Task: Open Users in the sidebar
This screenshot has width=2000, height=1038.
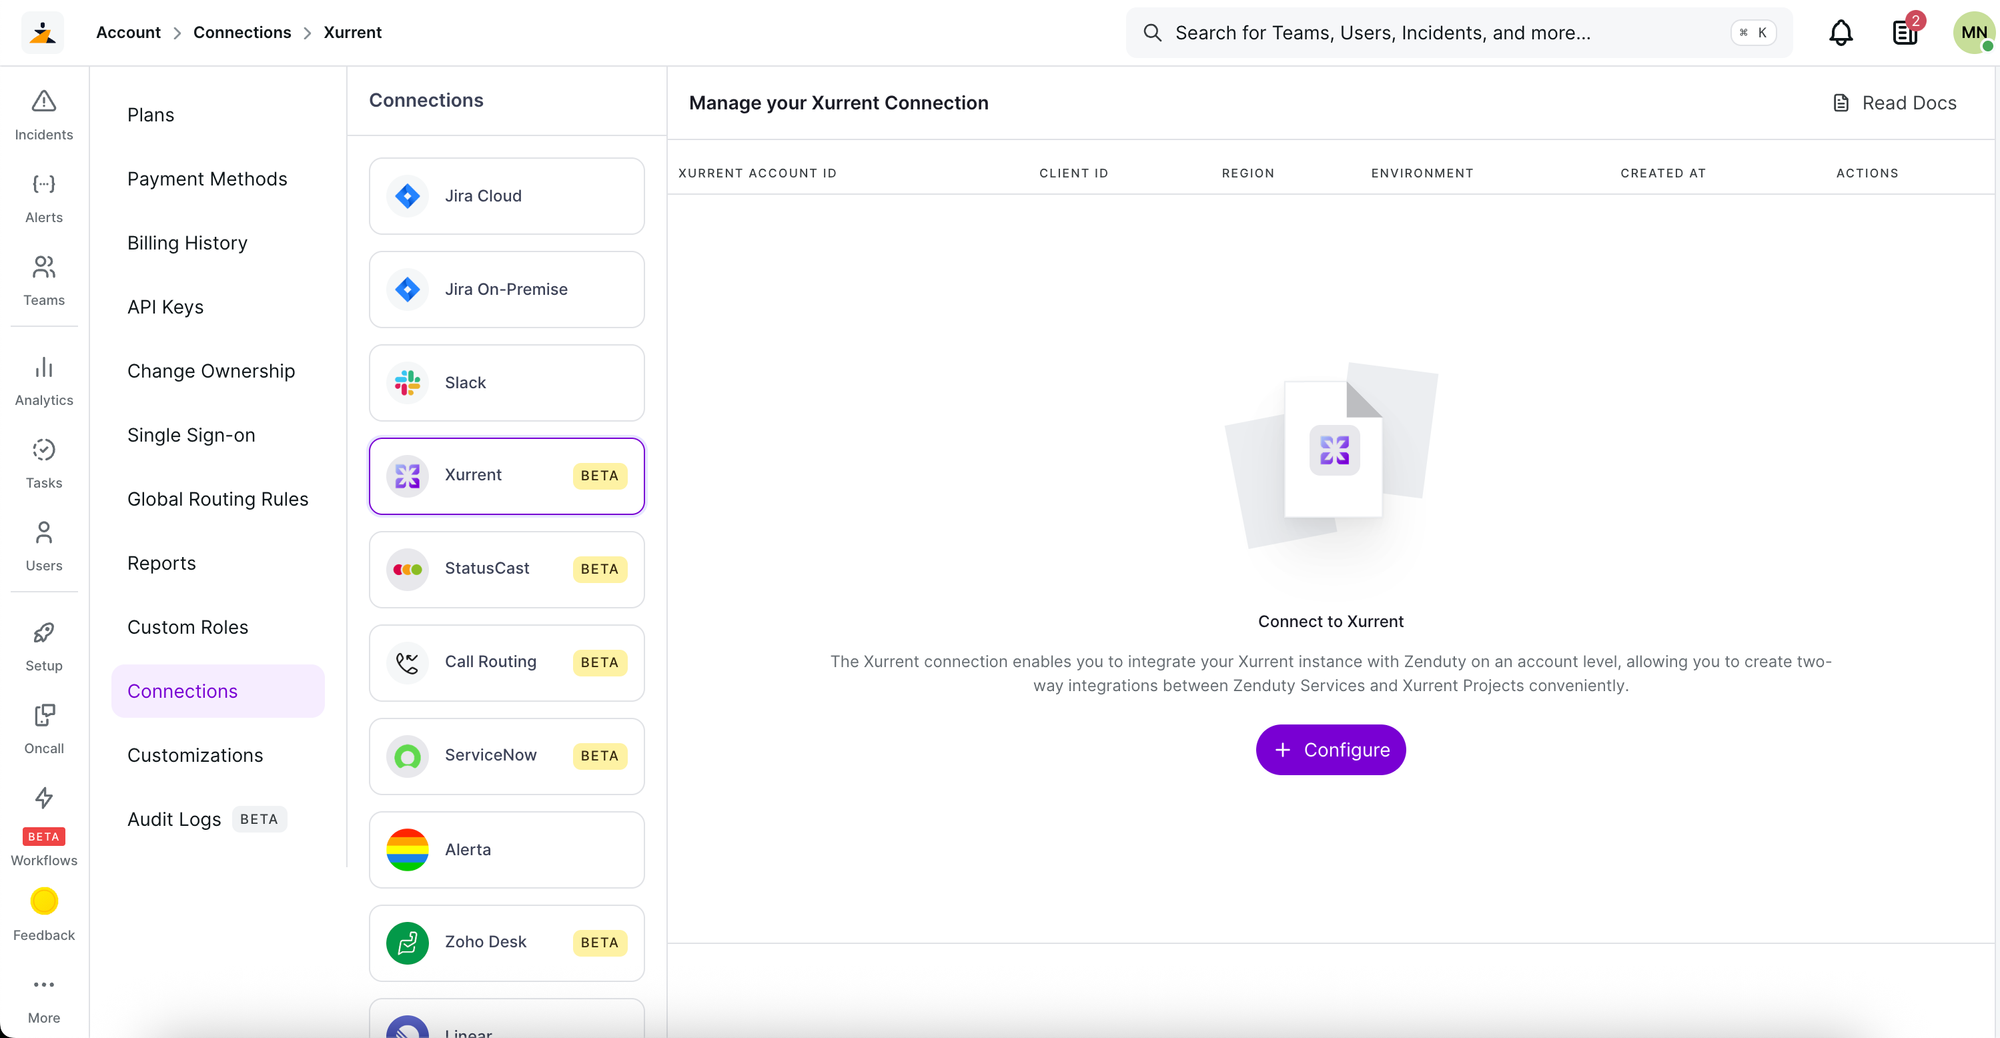Action: [x=44, y=547]
